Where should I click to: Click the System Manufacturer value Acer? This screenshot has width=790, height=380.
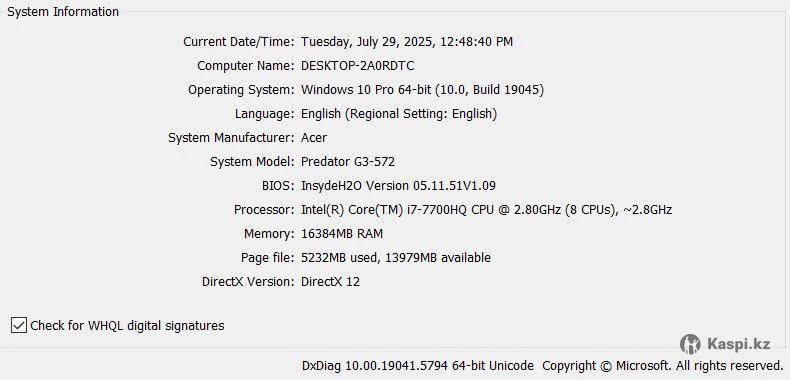point(314,138)
